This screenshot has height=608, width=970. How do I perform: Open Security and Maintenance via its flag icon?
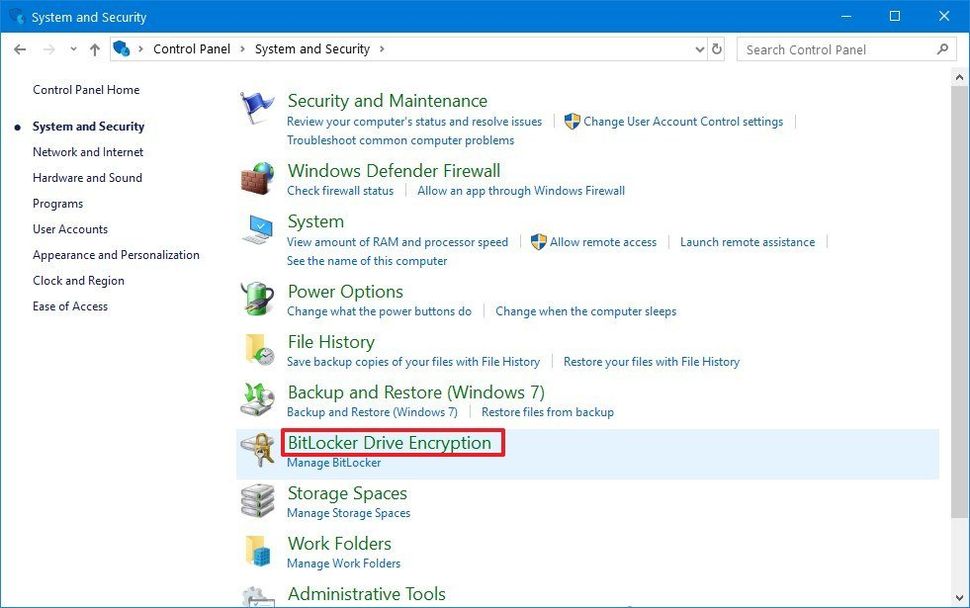tap(256, 105)
